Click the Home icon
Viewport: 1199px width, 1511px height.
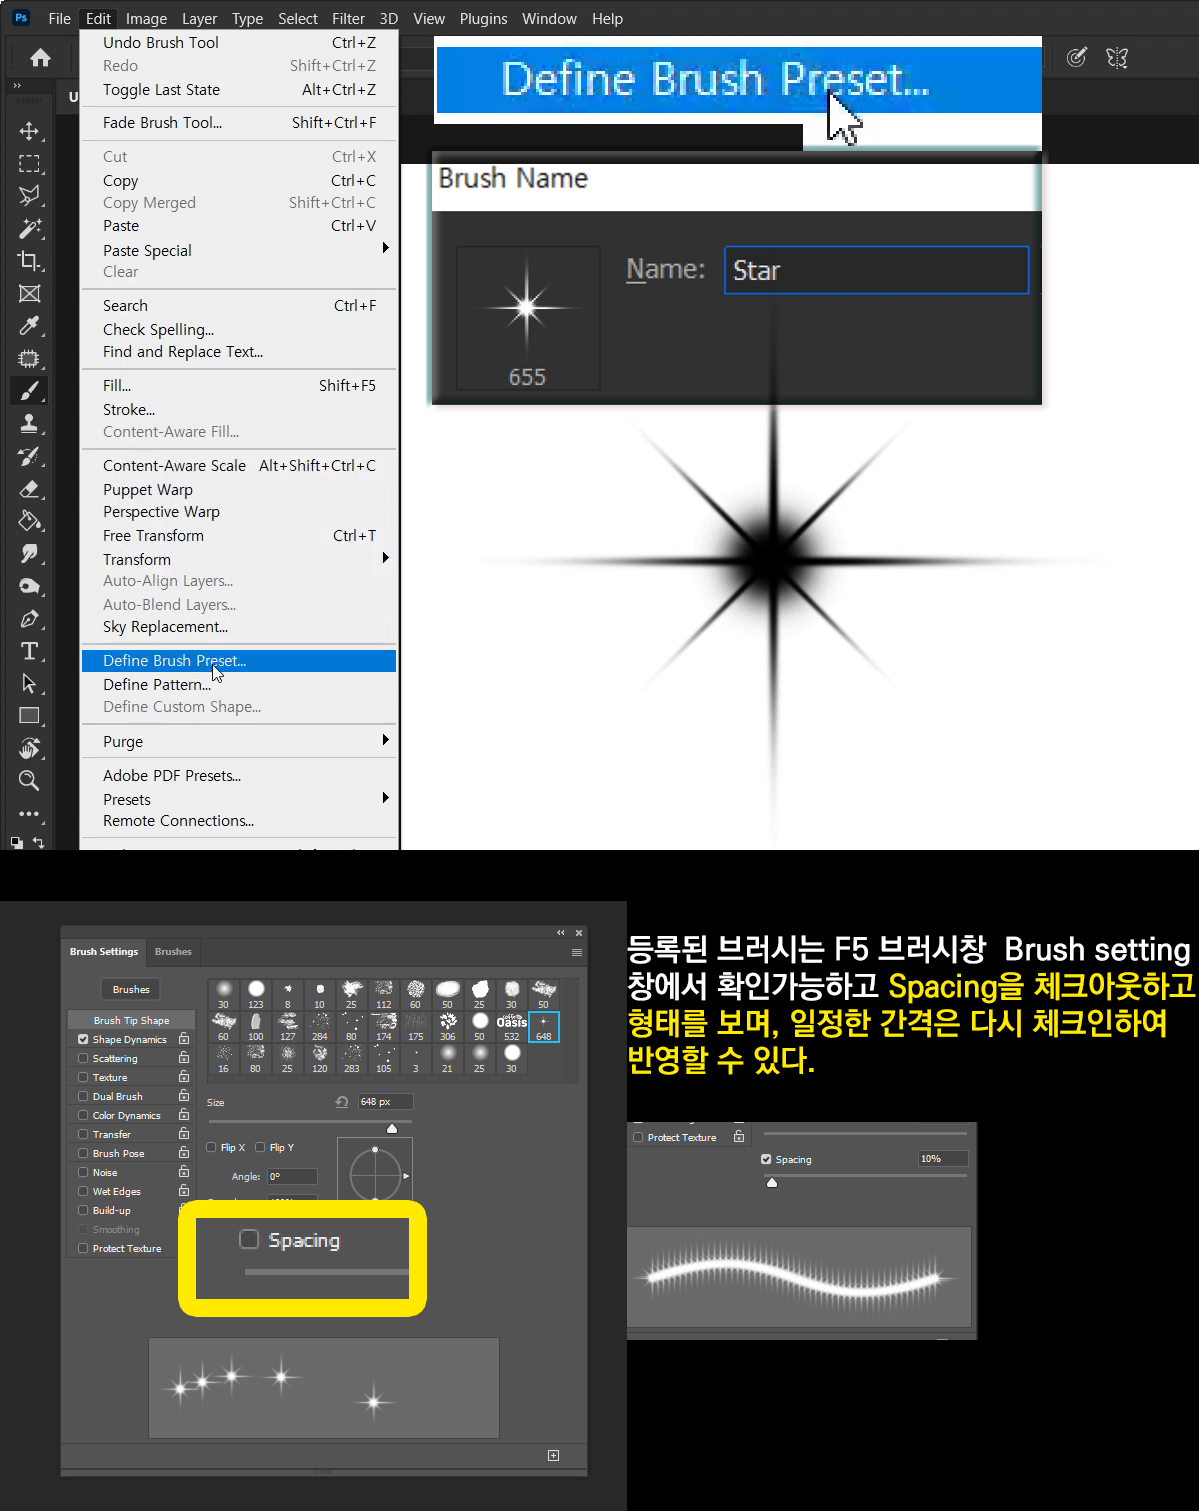pos(40,58)
